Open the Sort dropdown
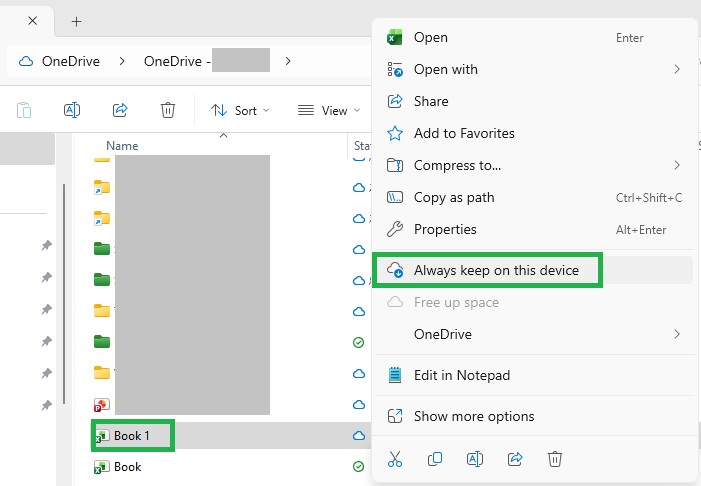701x486 pixels. click(240, 110)
